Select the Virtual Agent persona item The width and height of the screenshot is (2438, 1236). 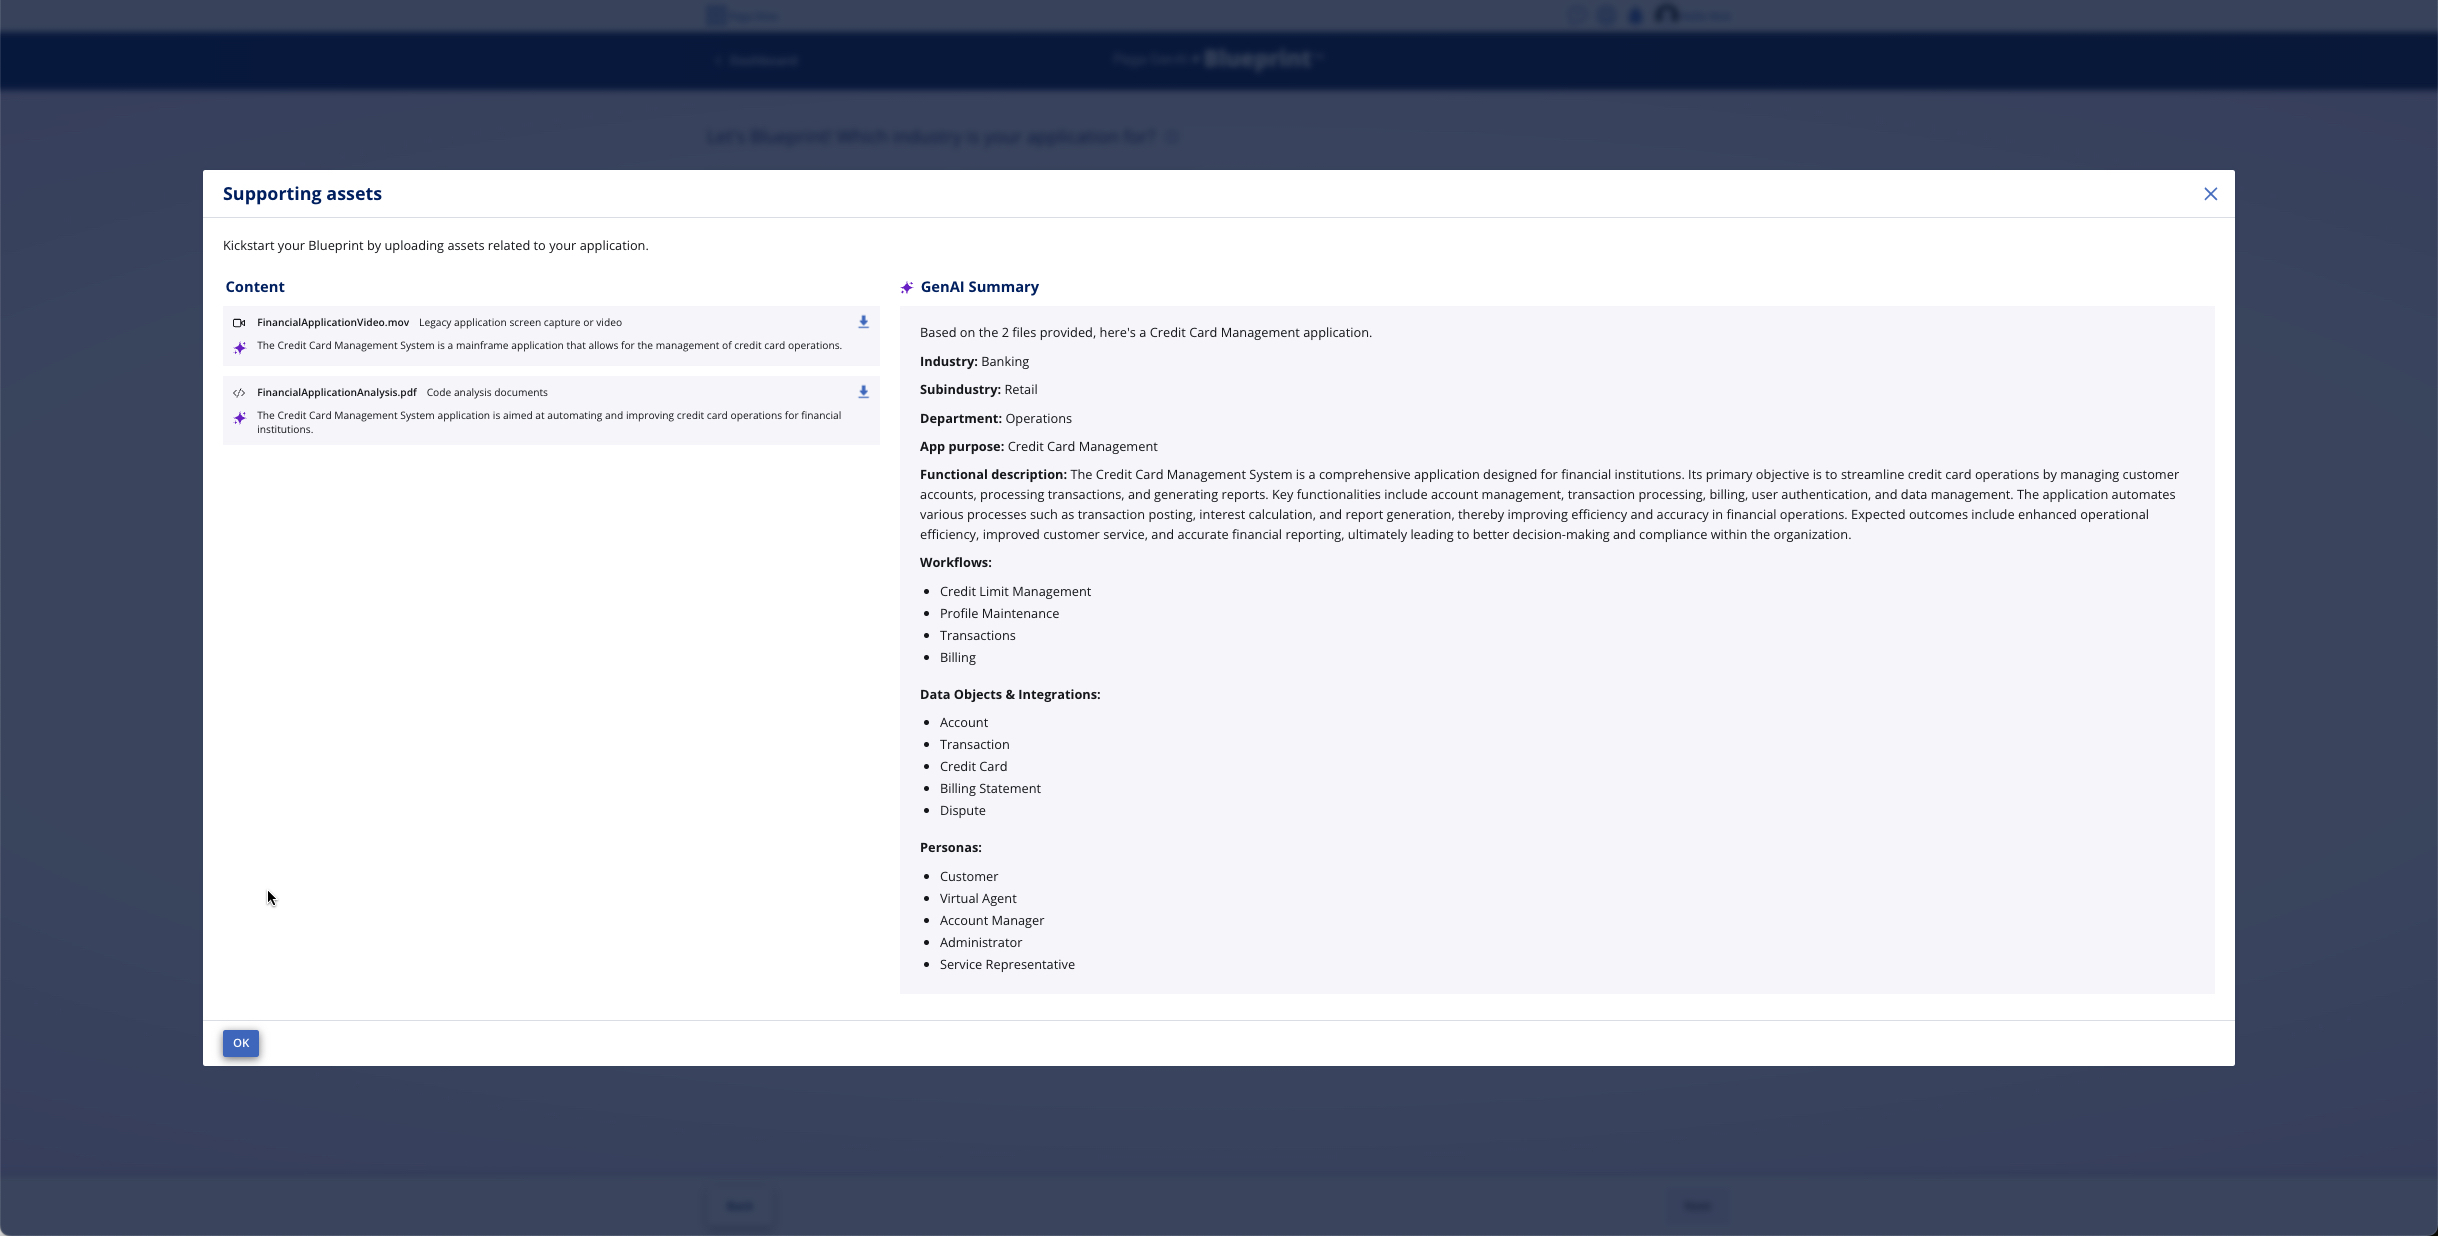tap(978, 899)
